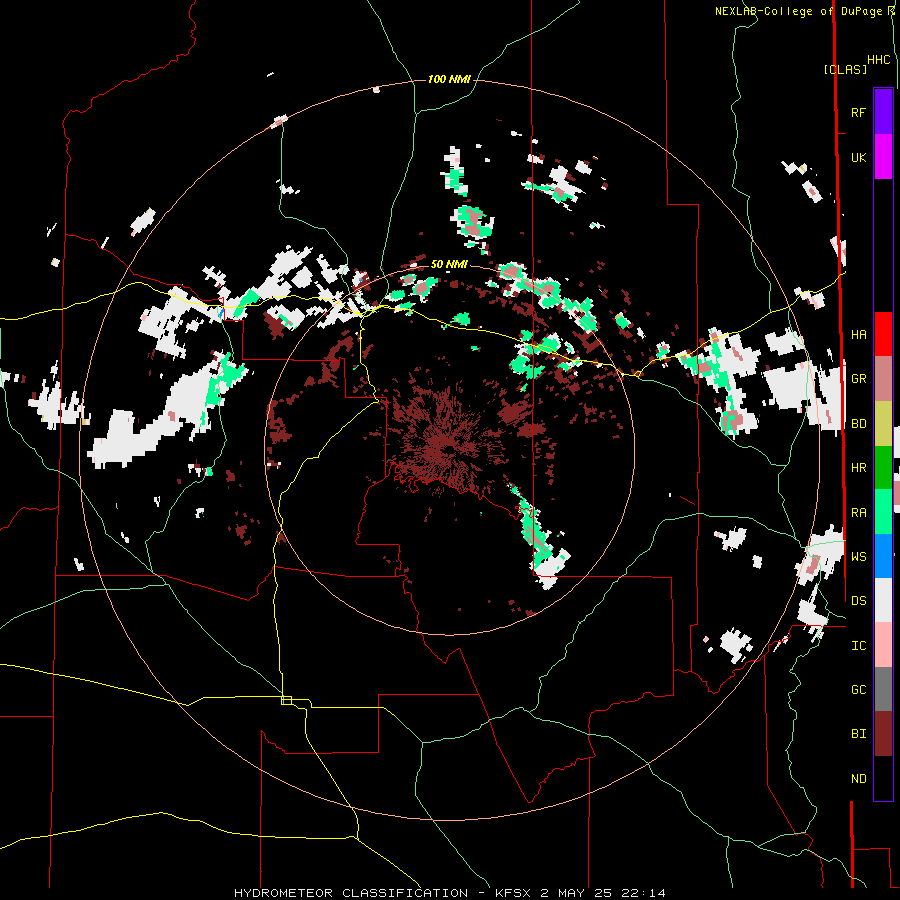
Task: Click the white DS dry snow swatch
Action: coord(883,601)
